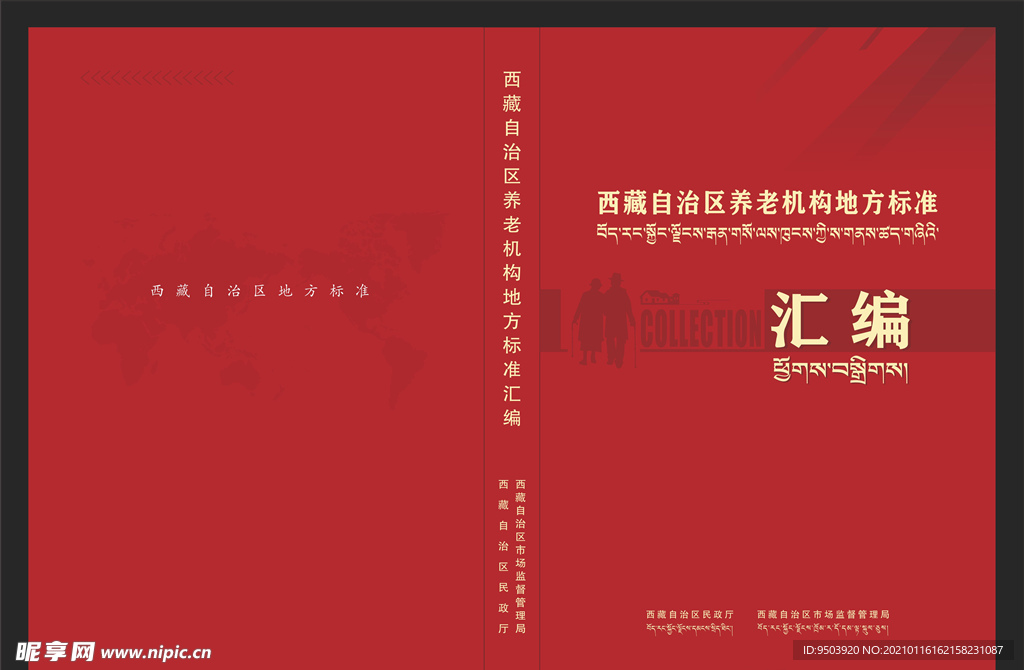Select front cover title 西藏自治区养老机构地方标准
The width and height of the screenshot is (1024, 670).
click(x=767, y=203)
